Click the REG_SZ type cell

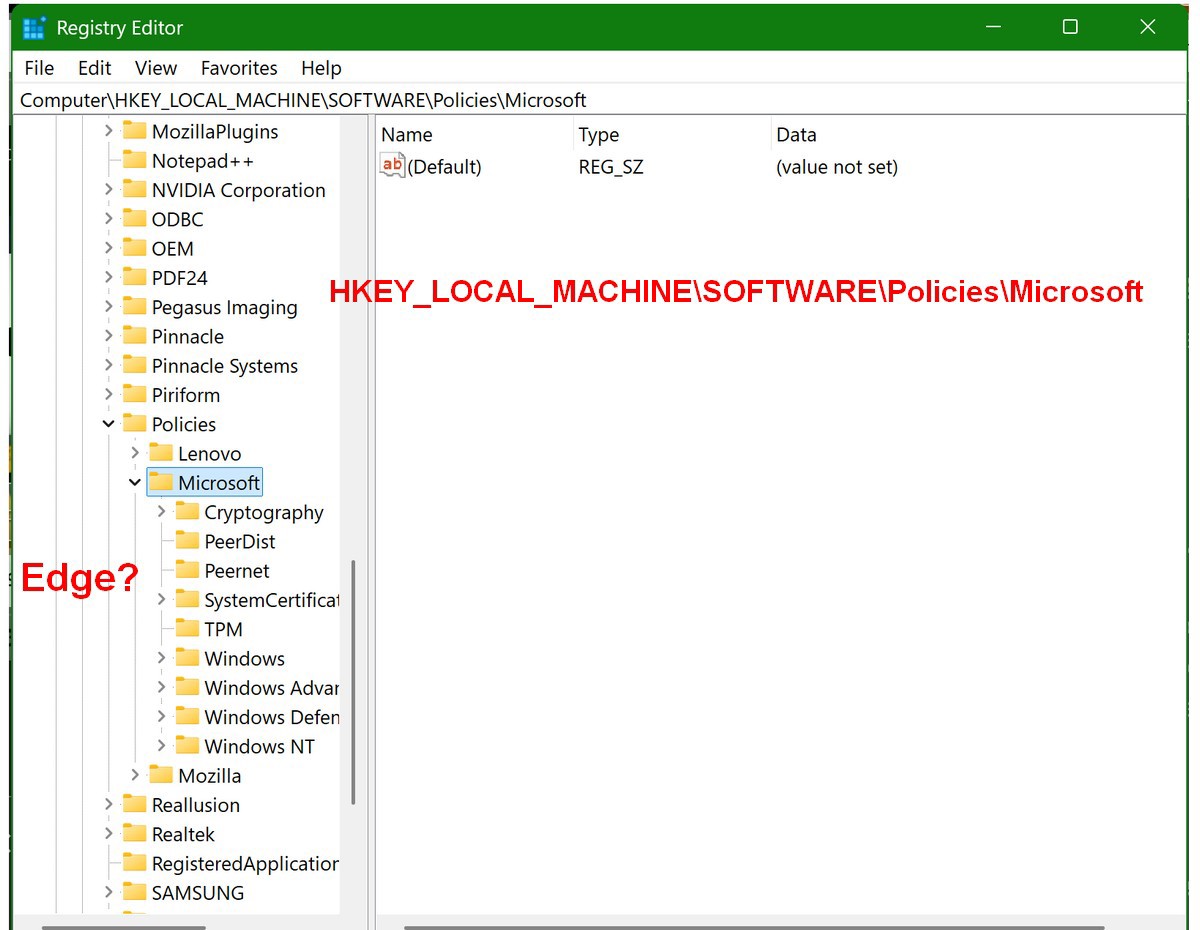click(x=611, y=167)
